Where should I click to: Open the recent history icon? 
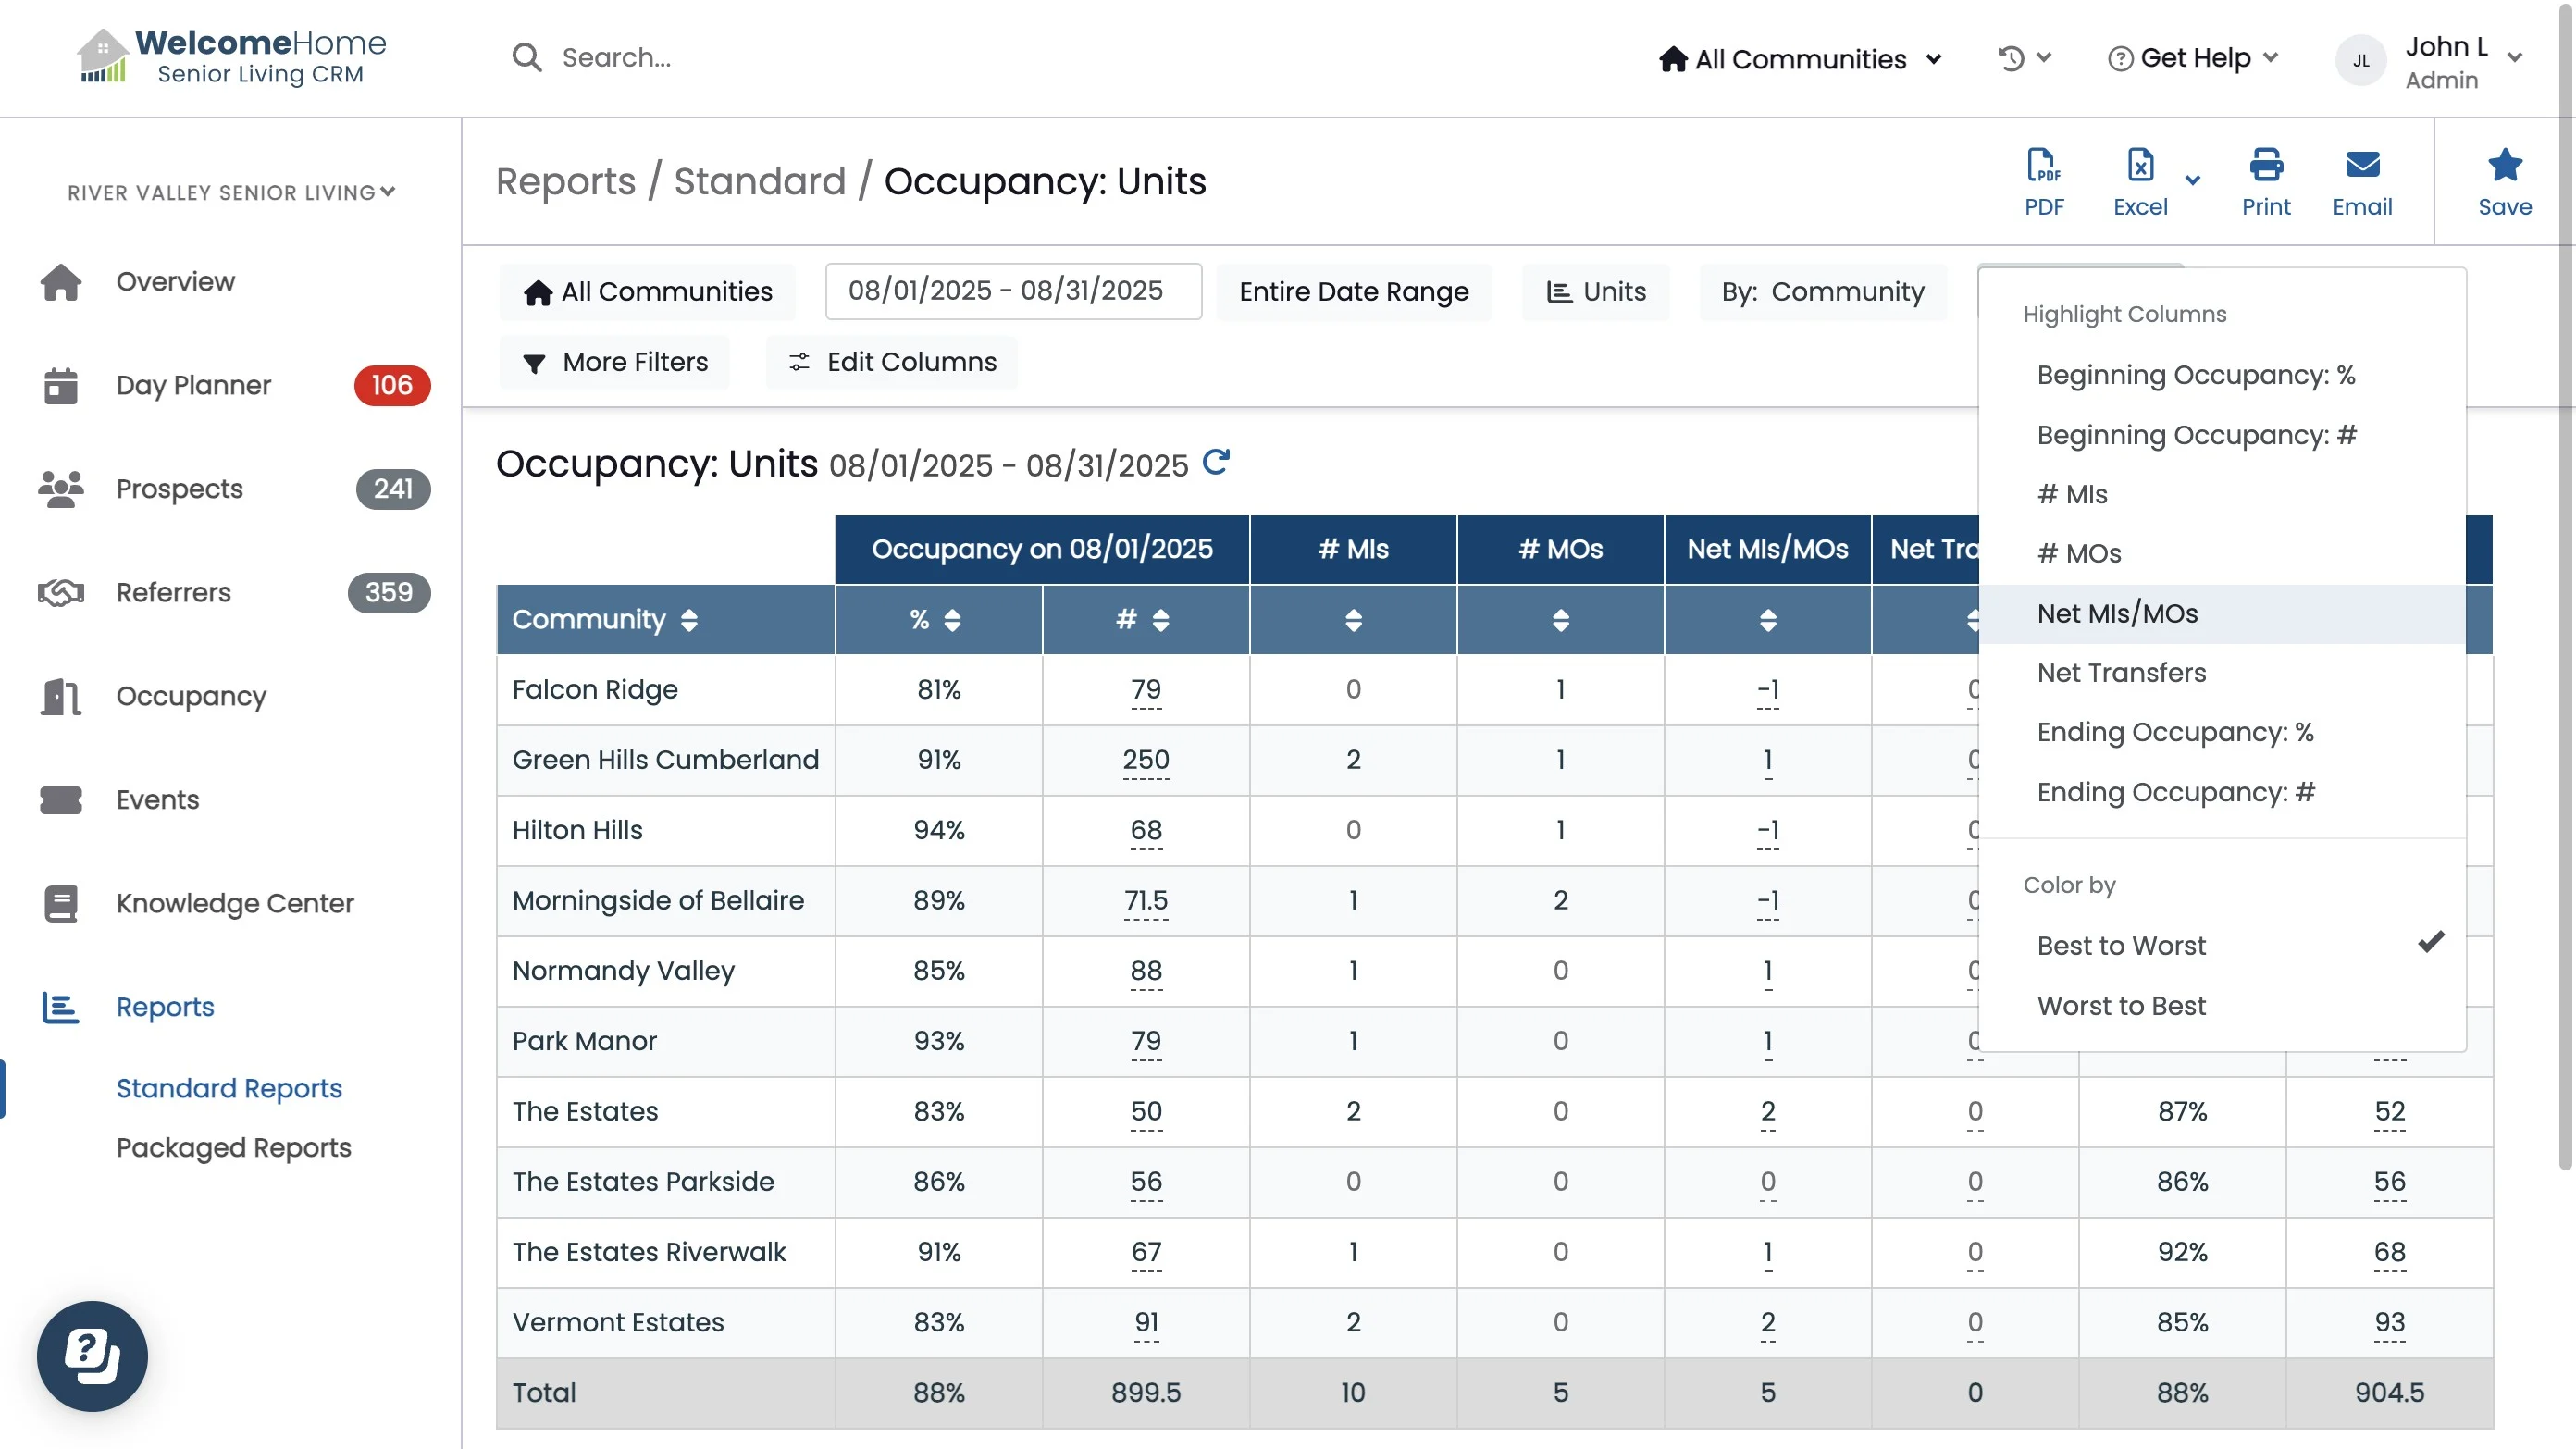pos(2012,58)
